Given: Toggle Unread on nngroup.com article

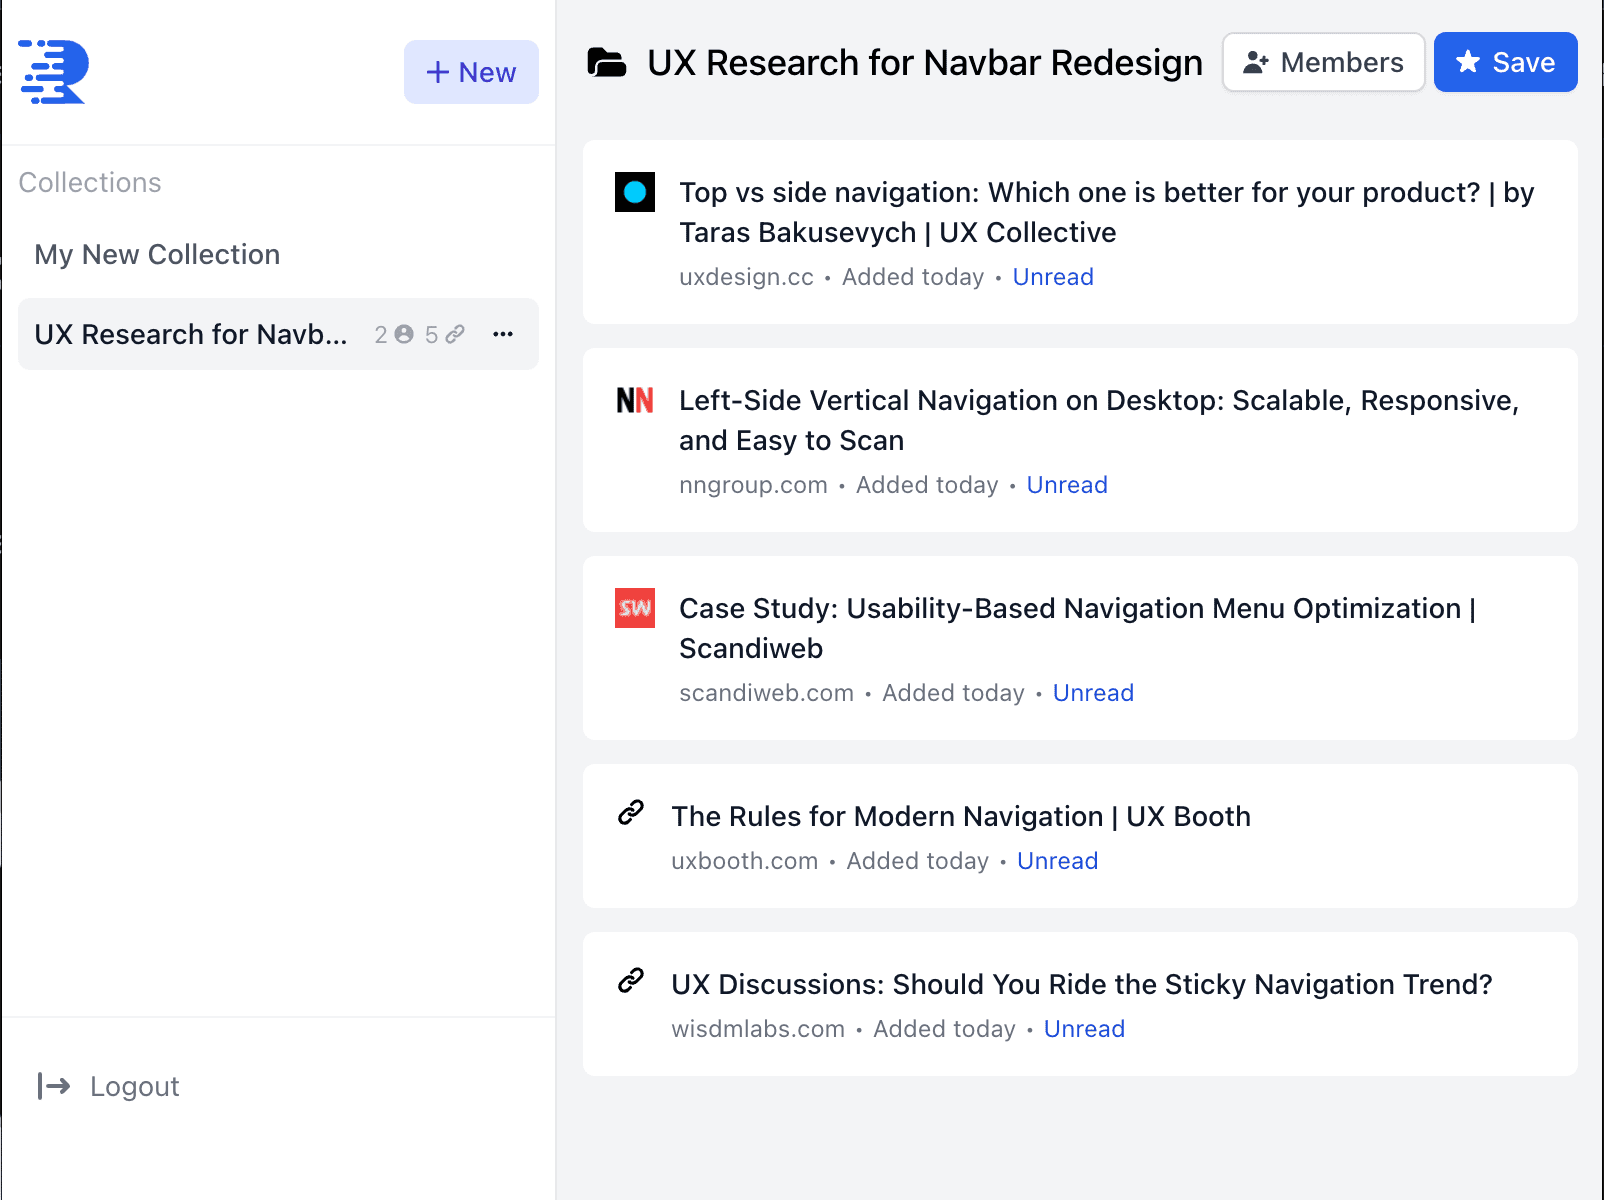Looking at the screenshot, I should click(x=1067, y=485).
